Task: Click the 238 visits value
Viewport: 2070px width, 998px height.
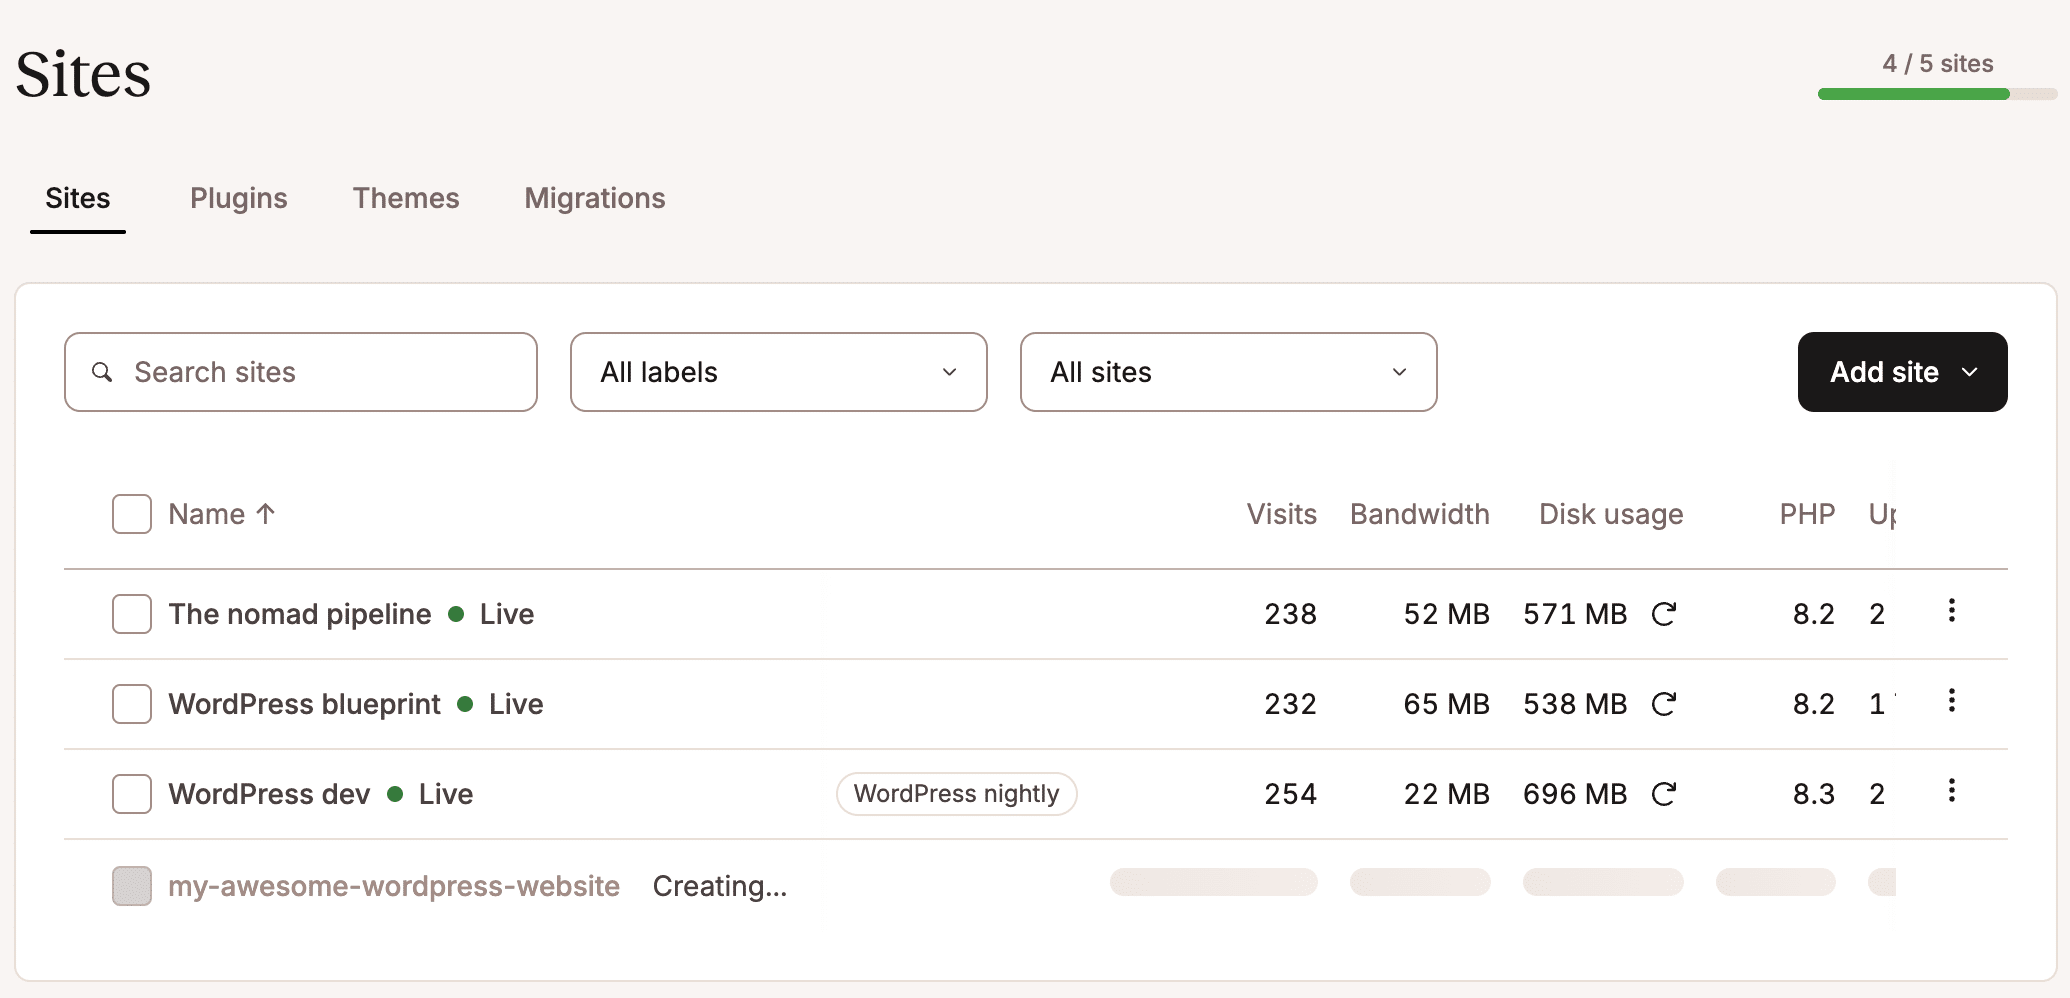Action: [x=1290, y=614]
